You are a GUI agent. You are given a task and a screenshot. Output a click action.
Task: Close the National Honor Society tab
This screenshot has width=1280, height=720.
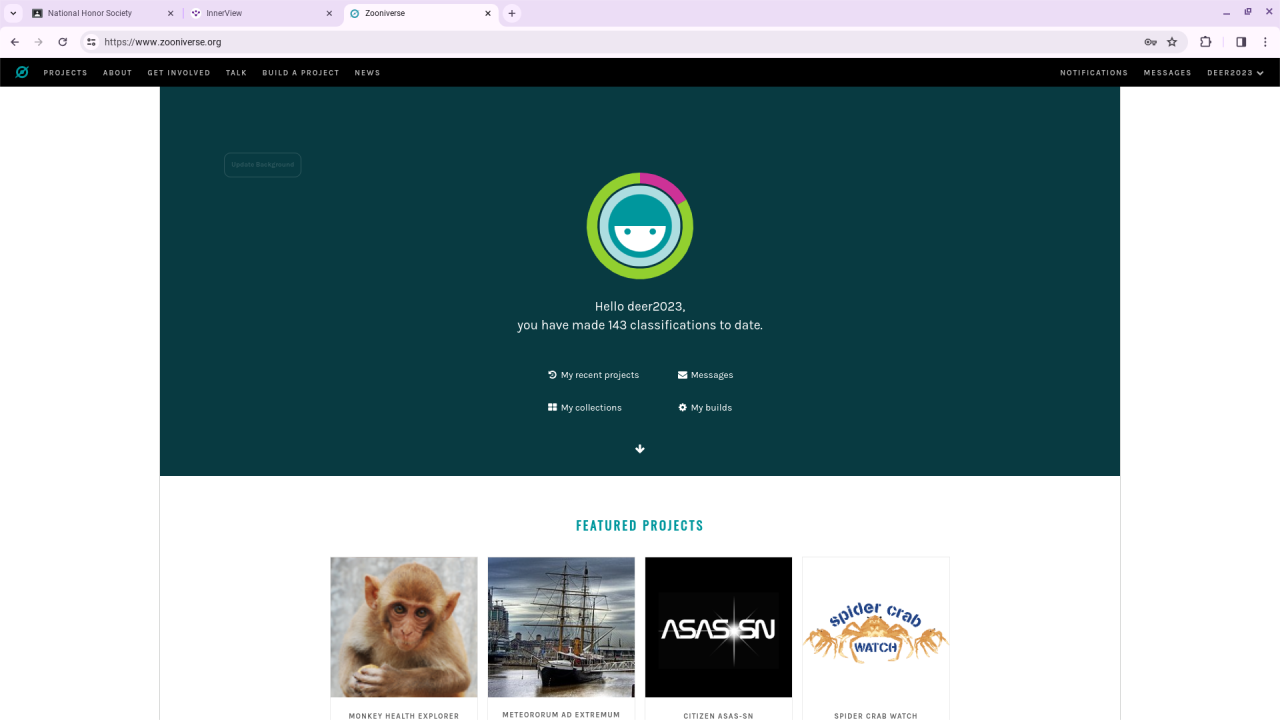170,14
